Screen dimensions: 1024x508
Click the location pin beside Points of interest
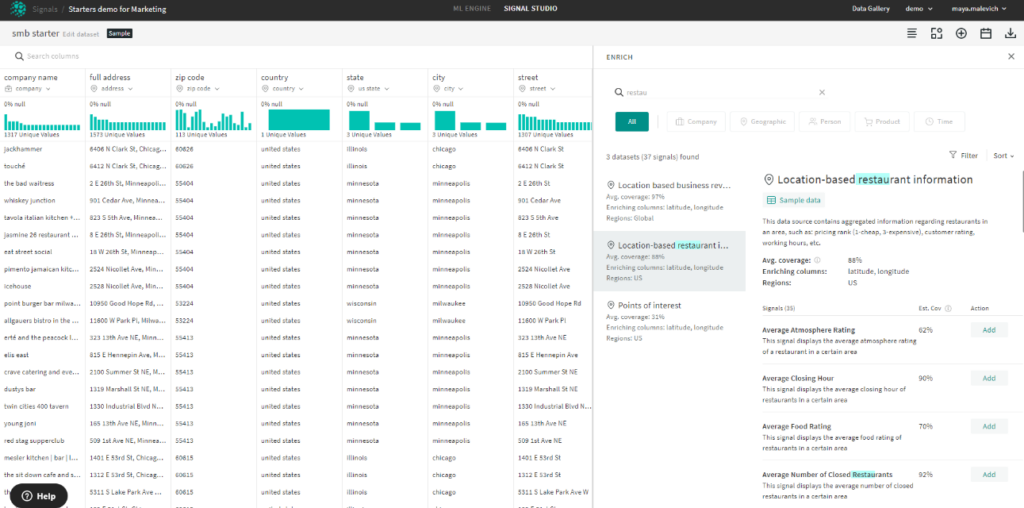click(x=611, y=306)
